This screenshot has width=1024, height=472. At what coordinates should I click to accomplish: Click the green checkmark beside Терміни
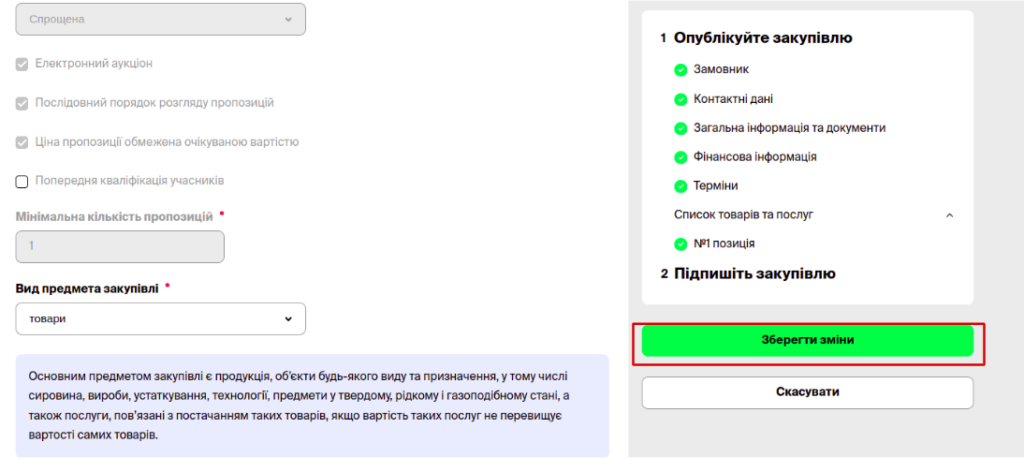coord(681,186)
